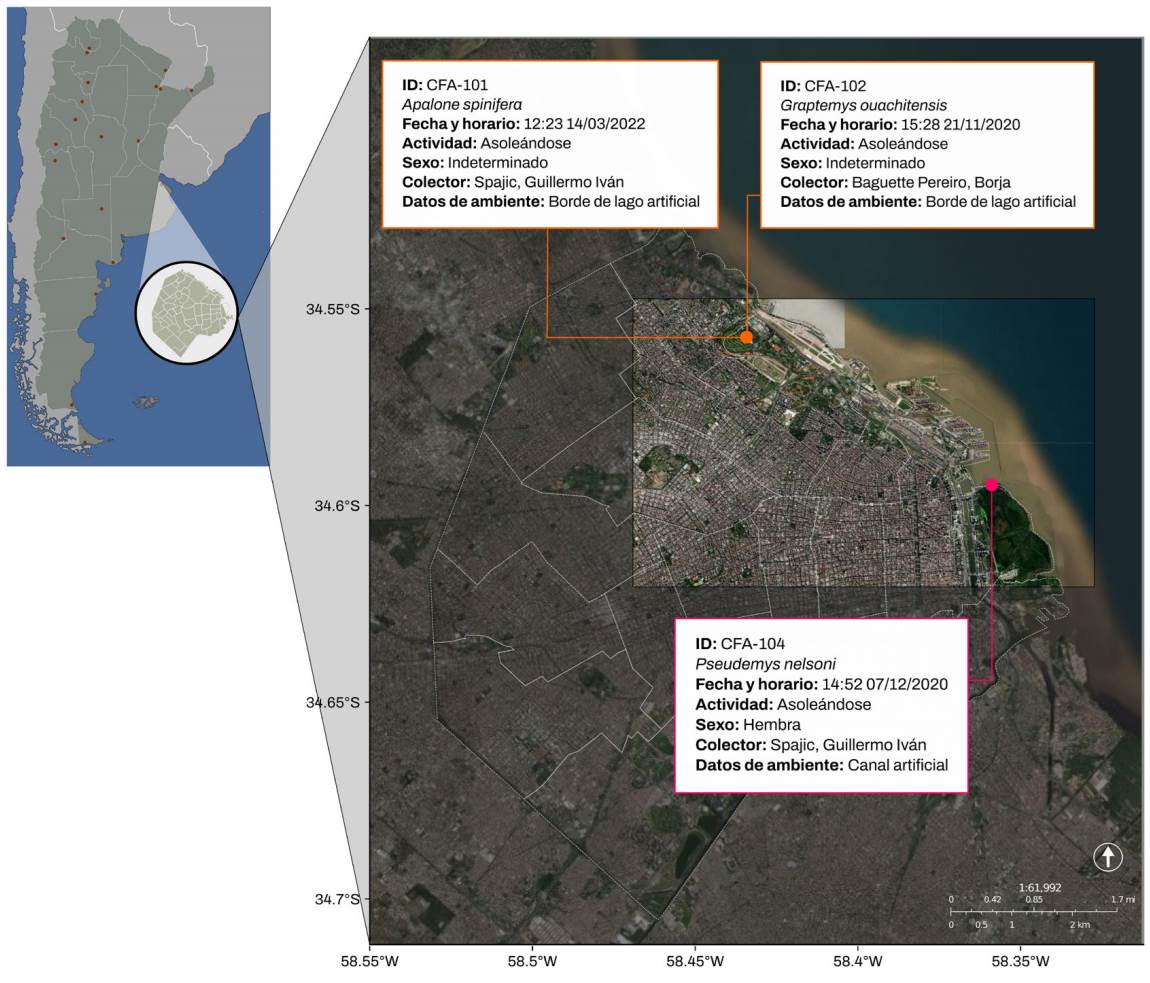Click the 2 km scale bar label
This screenshot has height=983, width=1150.
1078,925
